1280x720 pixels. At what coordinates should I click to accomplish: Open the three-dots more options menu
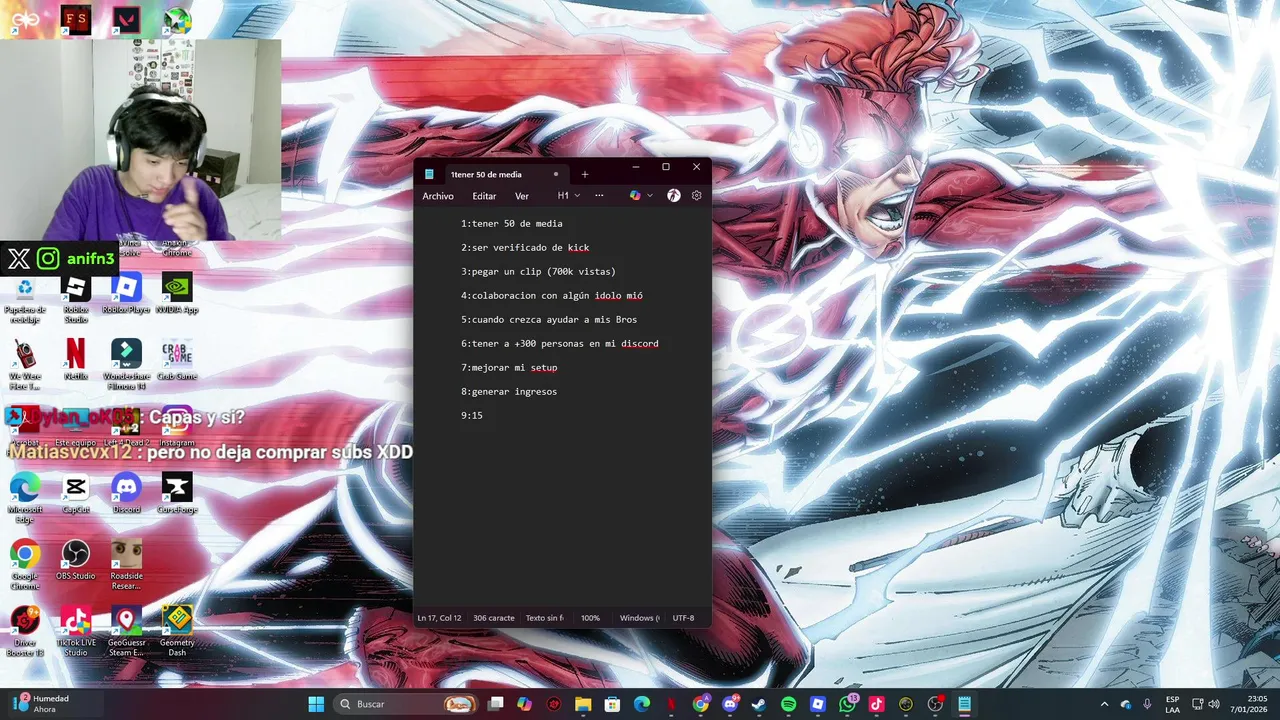point(599,196)
